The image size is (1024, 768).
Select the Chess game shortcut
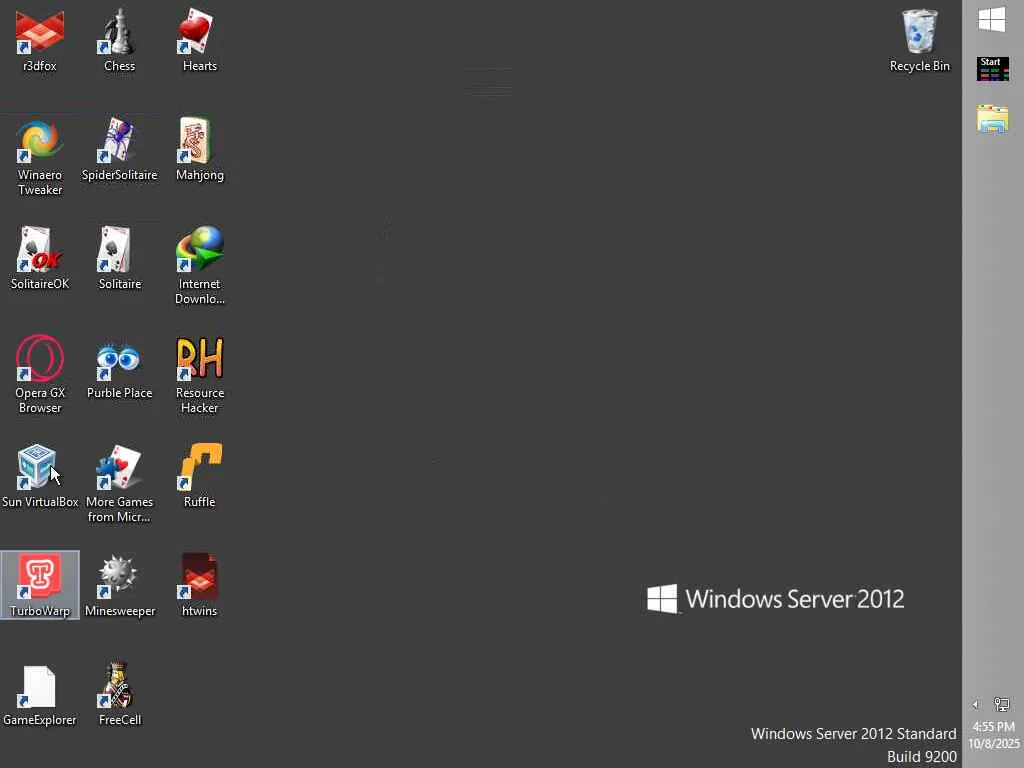[x=120, y=40]
